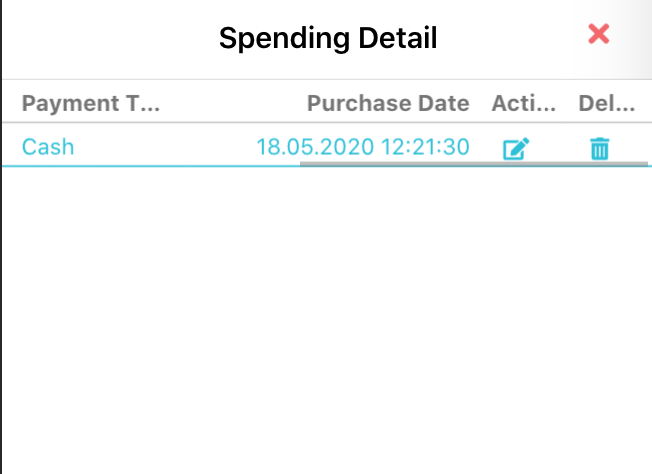Sort by the Purchase Date column header
652x474 pixels.
[387, 103]
